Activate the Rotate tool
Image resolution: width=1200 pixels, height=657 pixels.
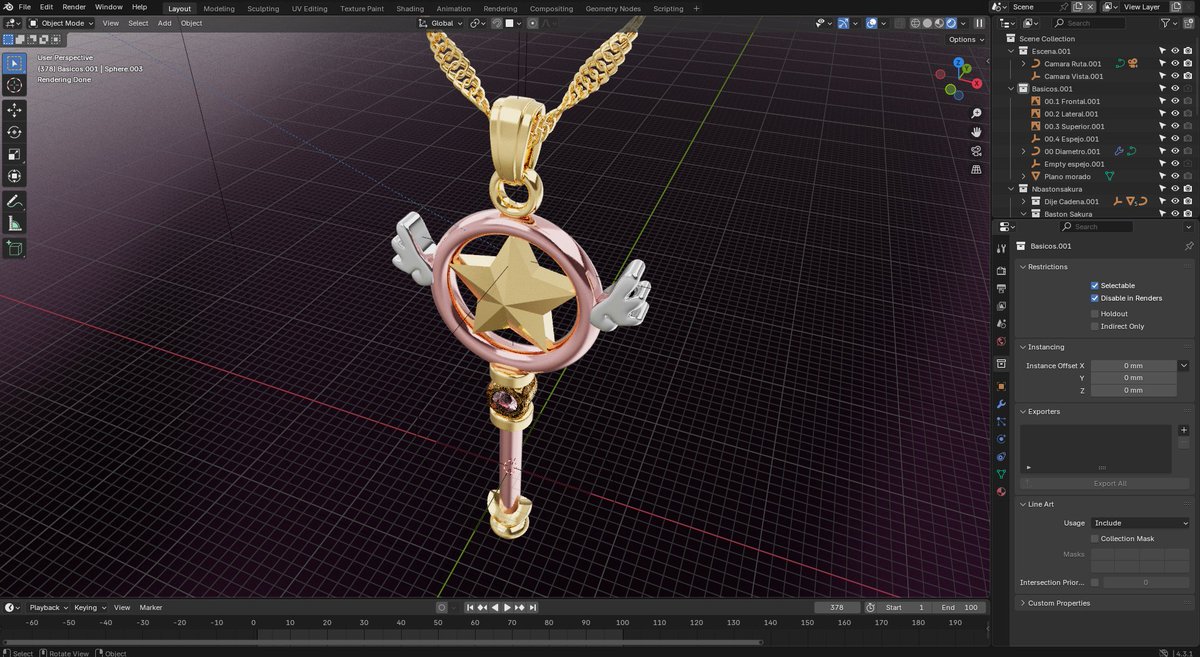[15, 132]
